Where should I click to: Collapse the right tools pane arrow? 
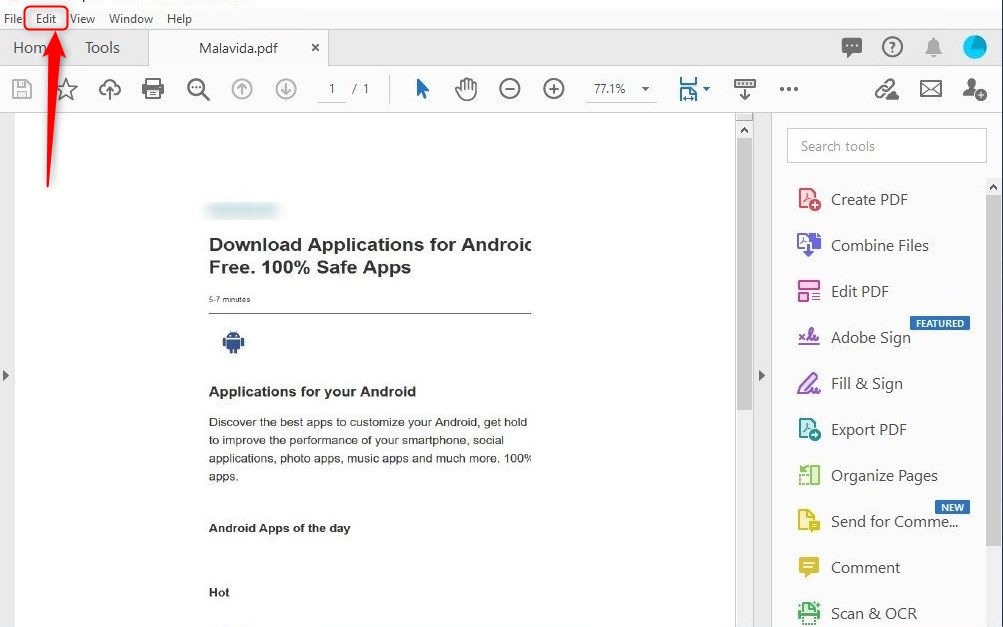point(762,376)
